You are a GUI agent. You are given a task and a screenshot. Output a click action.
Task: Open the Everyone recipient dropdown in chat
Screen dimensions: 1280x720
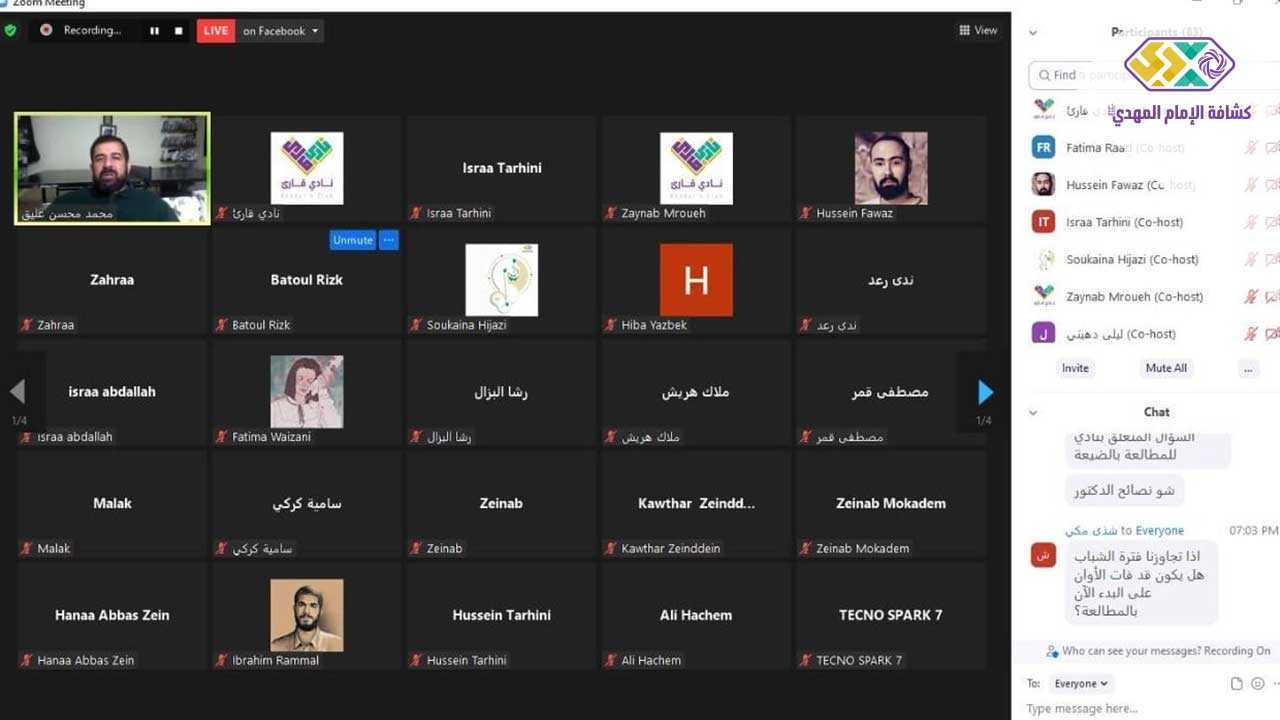[x=1081, y=684]
